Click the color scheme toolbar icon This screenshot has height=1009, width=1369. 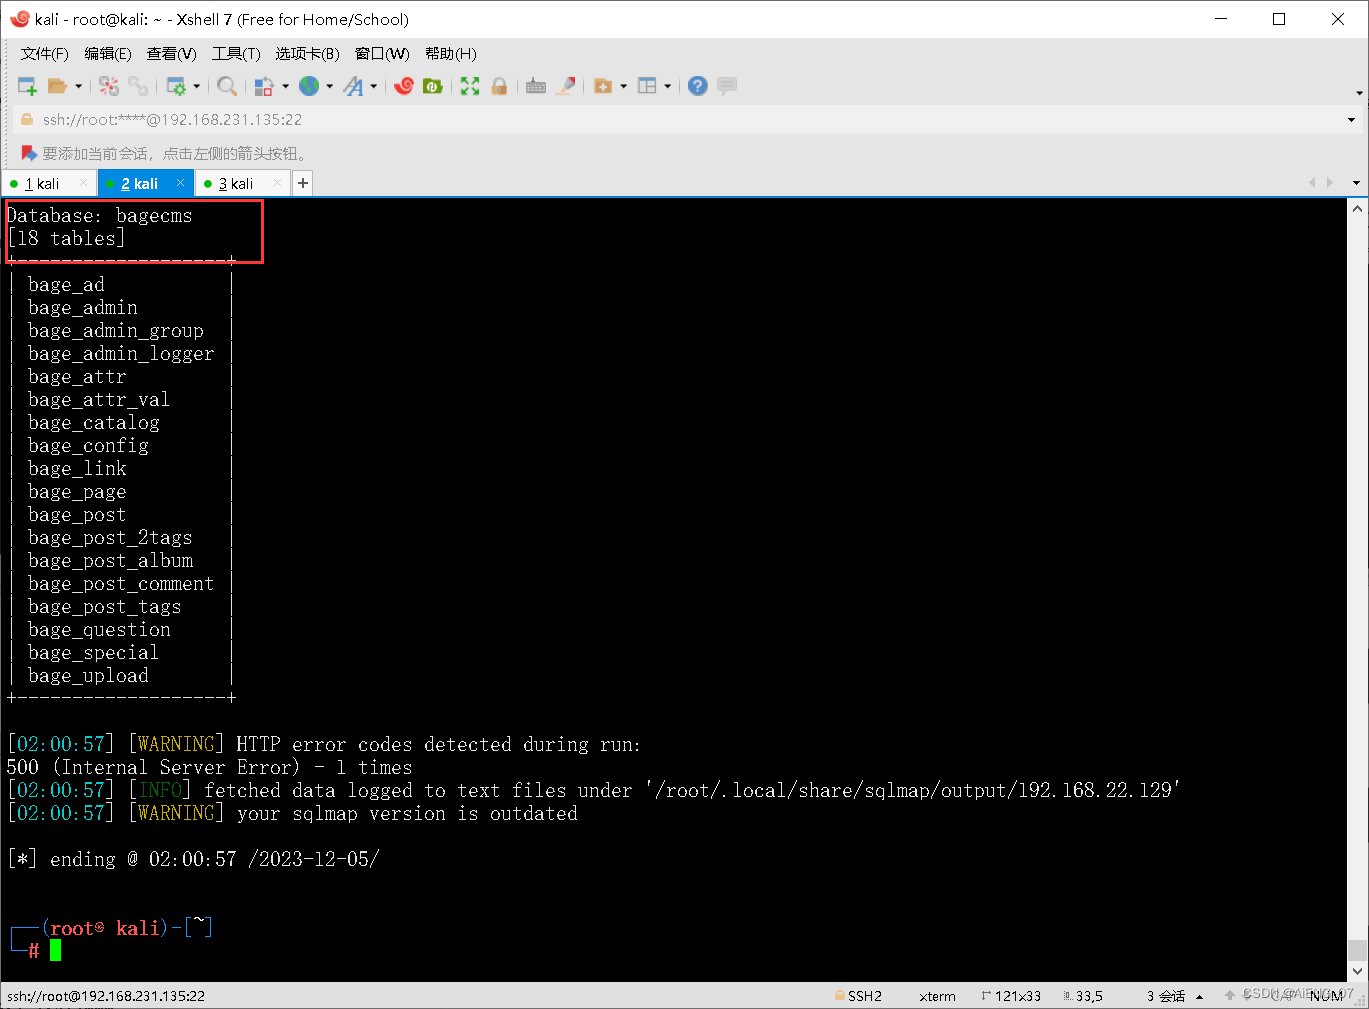[x=264, y=86]
